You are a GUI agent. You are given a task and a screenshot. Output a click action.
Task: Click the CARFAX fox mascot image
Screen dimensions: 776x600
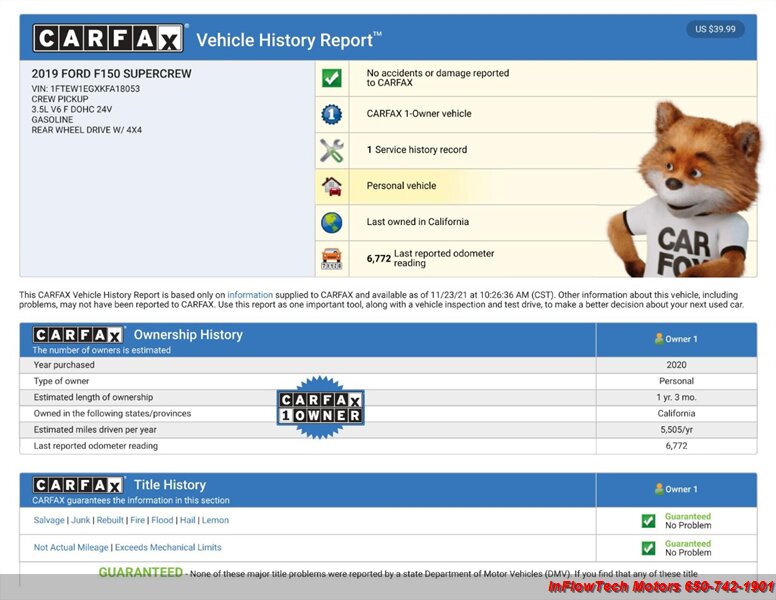pos(690,190)
